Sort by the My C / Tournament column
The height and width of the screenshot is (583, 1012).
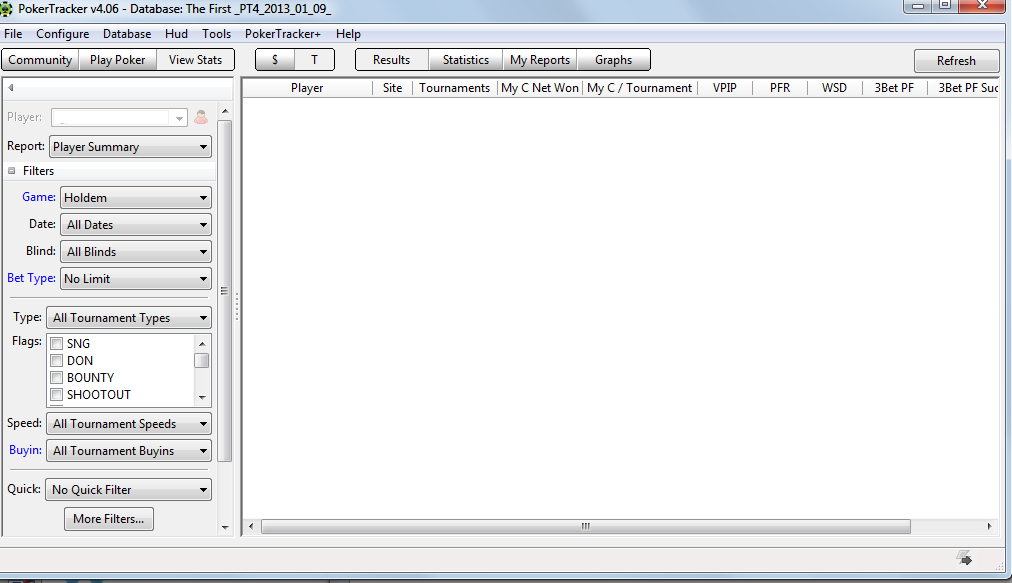tap(640, 88)
